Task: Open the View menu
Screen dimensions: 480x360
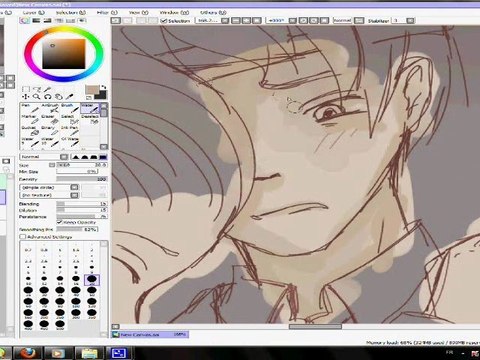Action: pos(139,12)
